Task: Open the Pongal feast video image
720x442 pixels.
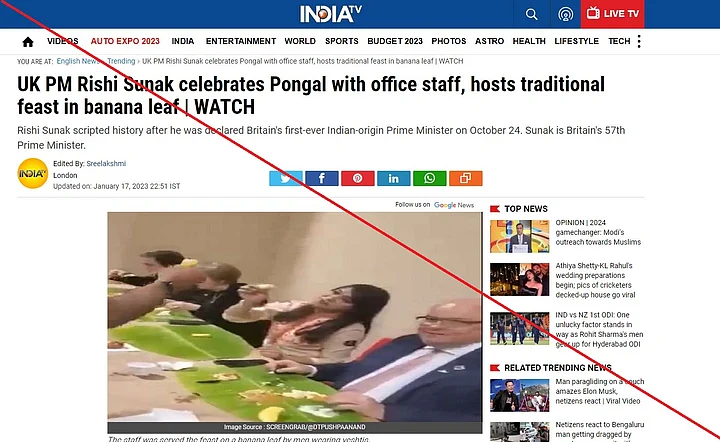Action: point(295,317)
